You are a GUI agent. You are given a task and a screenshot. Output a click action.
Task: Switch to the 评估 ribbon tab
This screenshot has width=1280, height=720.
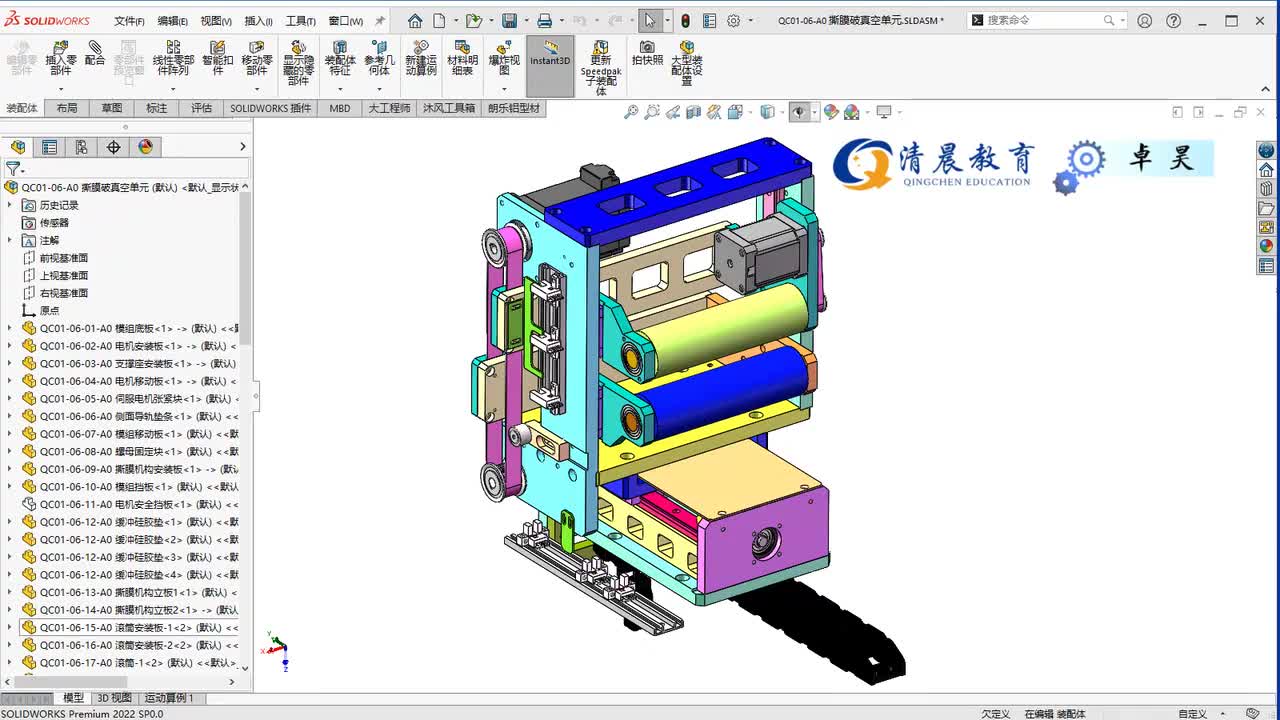(202, 108)
